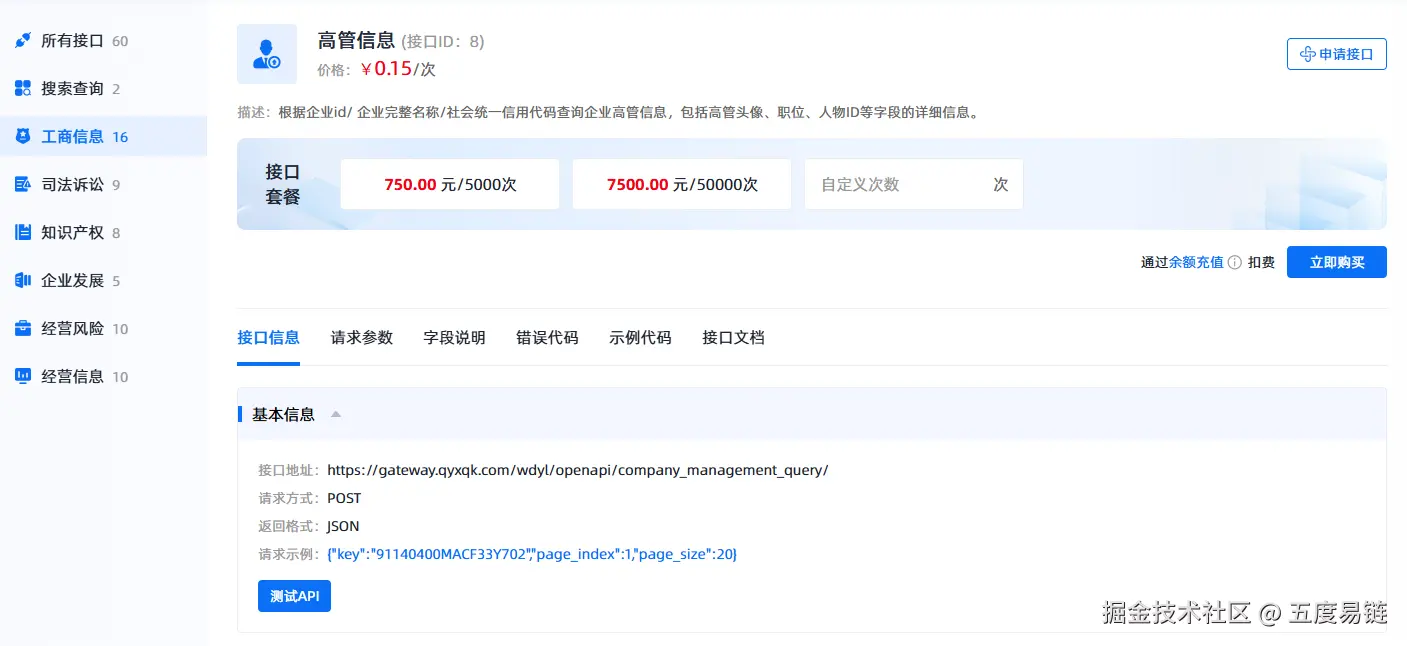
Task: Open 搜索查询 category in sidebar
Action: [103, 89]
